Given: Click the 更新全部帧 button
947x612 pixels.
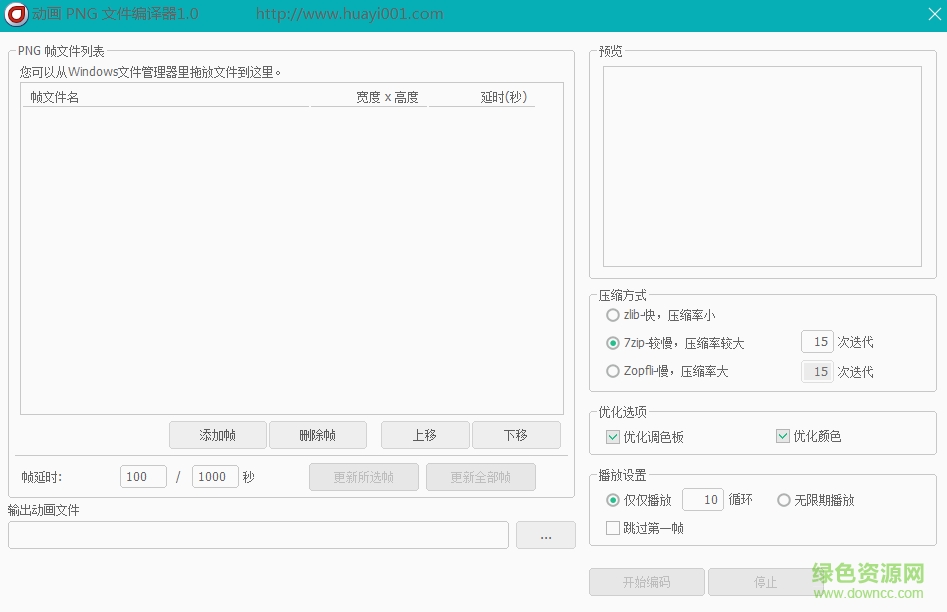Looking at the screenshot, I should 481,477.
